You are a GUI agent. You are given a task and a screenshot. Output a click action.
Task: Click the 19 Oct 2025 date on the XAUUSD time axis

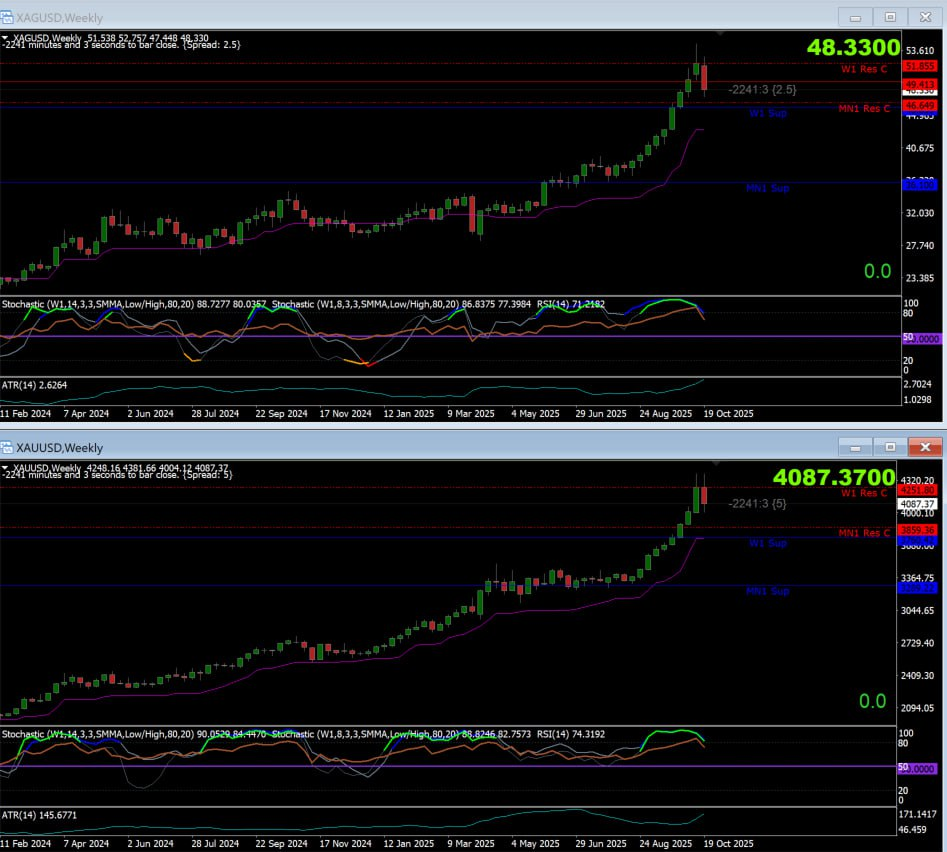pos(728,844)
